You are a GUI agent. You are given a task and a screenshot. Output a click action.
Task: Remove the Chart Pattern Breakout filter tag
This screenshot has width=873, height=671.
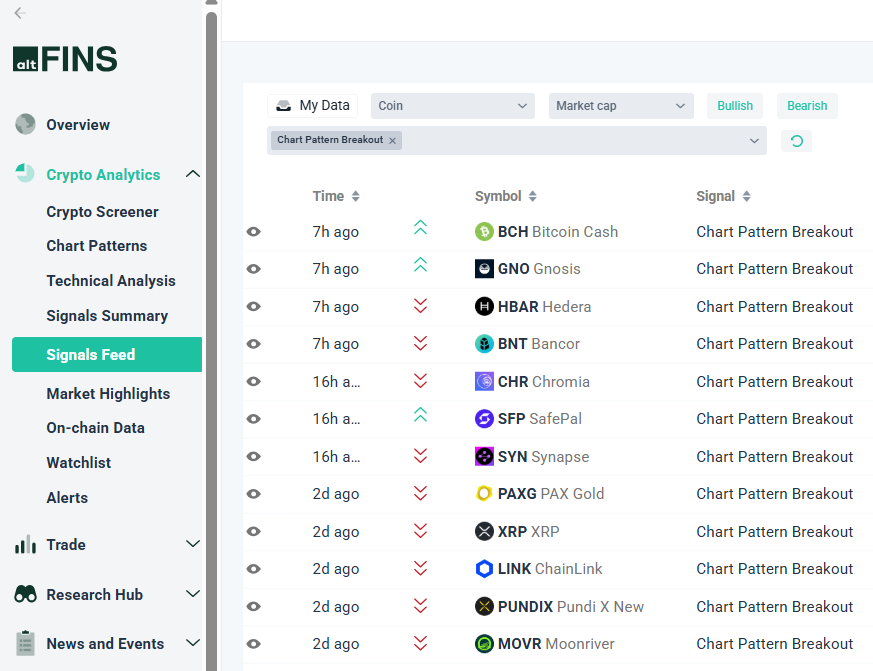[x=393, y=141]
